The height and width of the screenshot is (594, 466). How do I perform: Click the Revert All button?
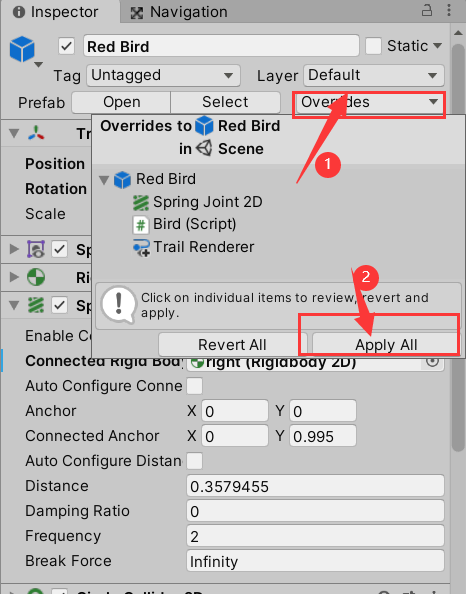point(232,345)
